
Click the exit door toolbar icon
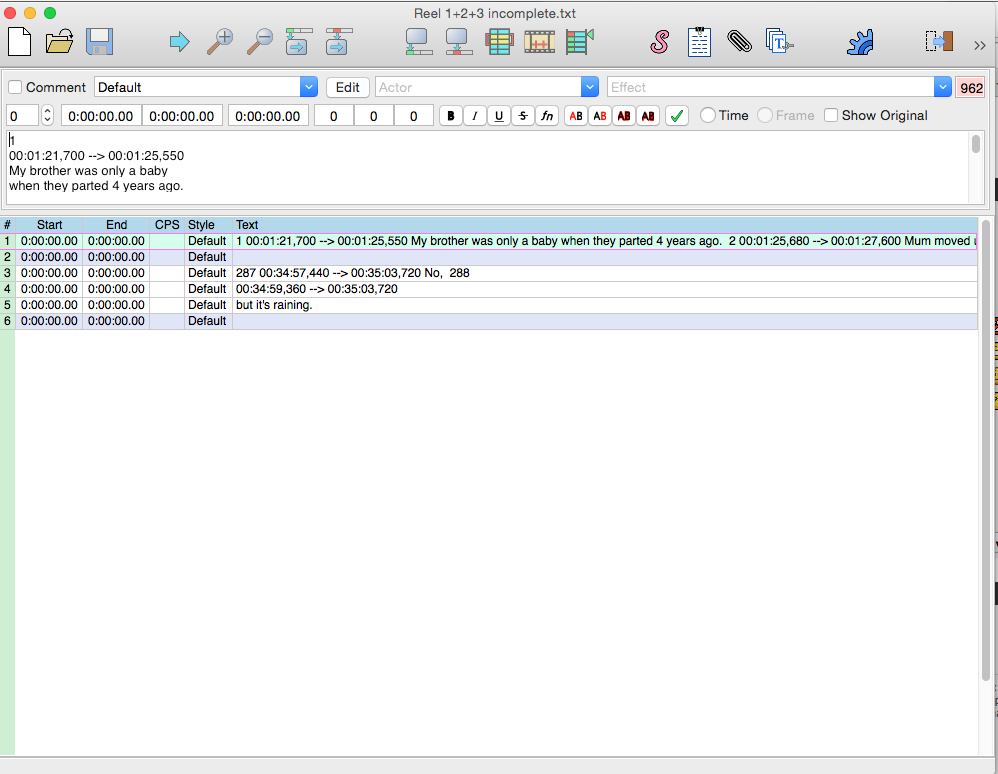coord(939,42)
